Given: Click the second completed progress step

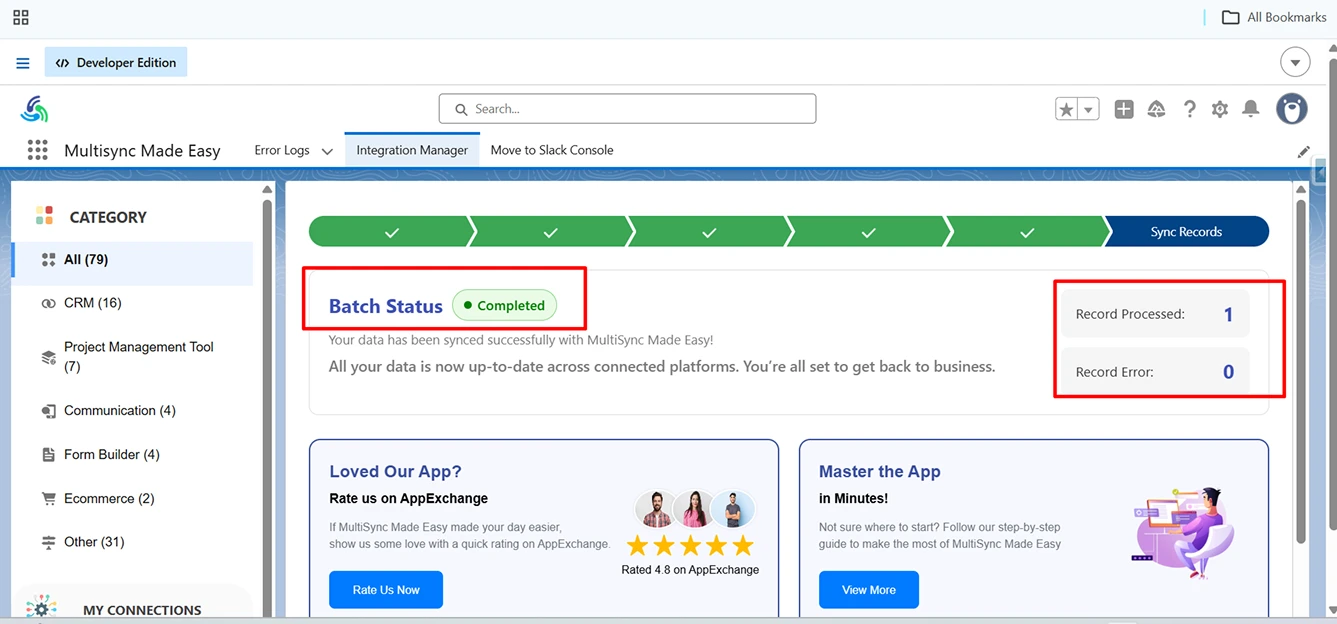Looking at the screenshot, I should (x=551, y=232).
